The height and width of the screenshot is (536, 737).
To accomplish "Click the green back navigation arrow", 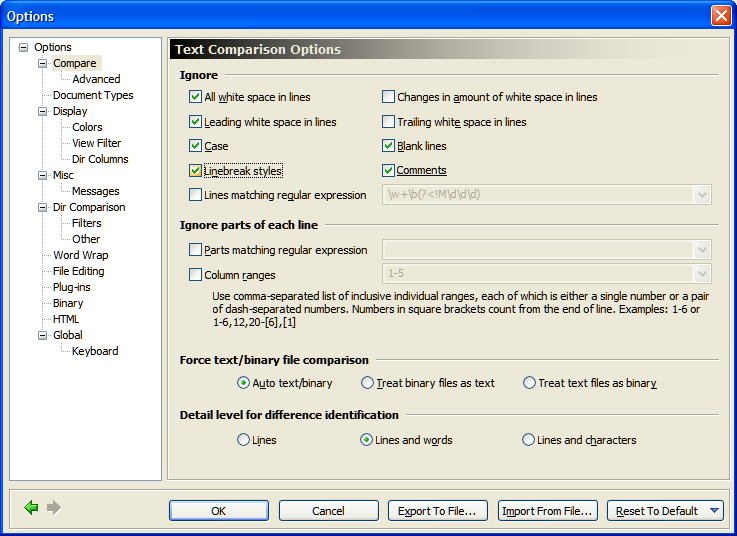I will click(31, 508).
